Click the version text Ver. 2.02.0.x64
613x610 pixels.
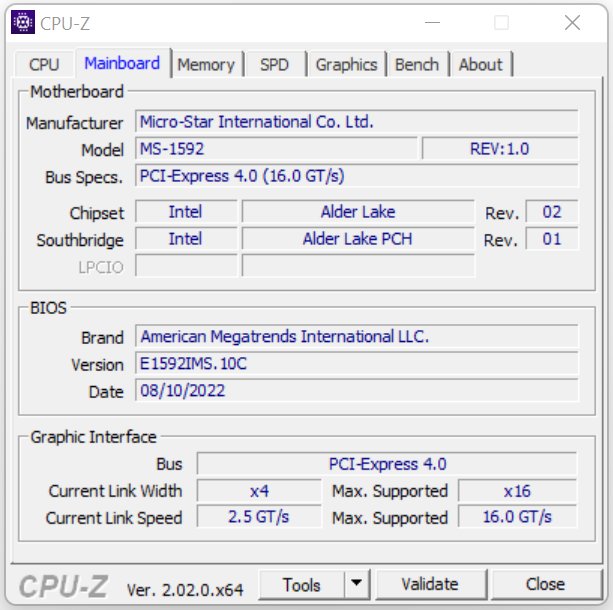click(185, 589)
